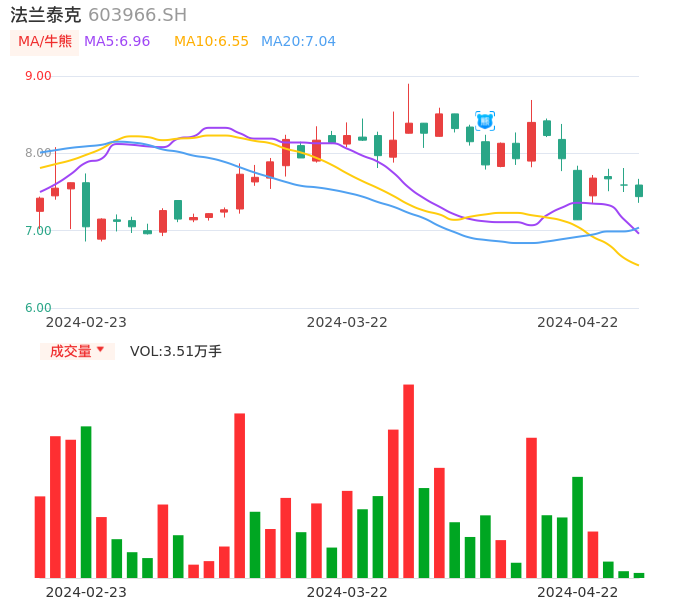686x606 pixels.
Task: Click the 6.00 price axis label
Action: coord(38,308)
